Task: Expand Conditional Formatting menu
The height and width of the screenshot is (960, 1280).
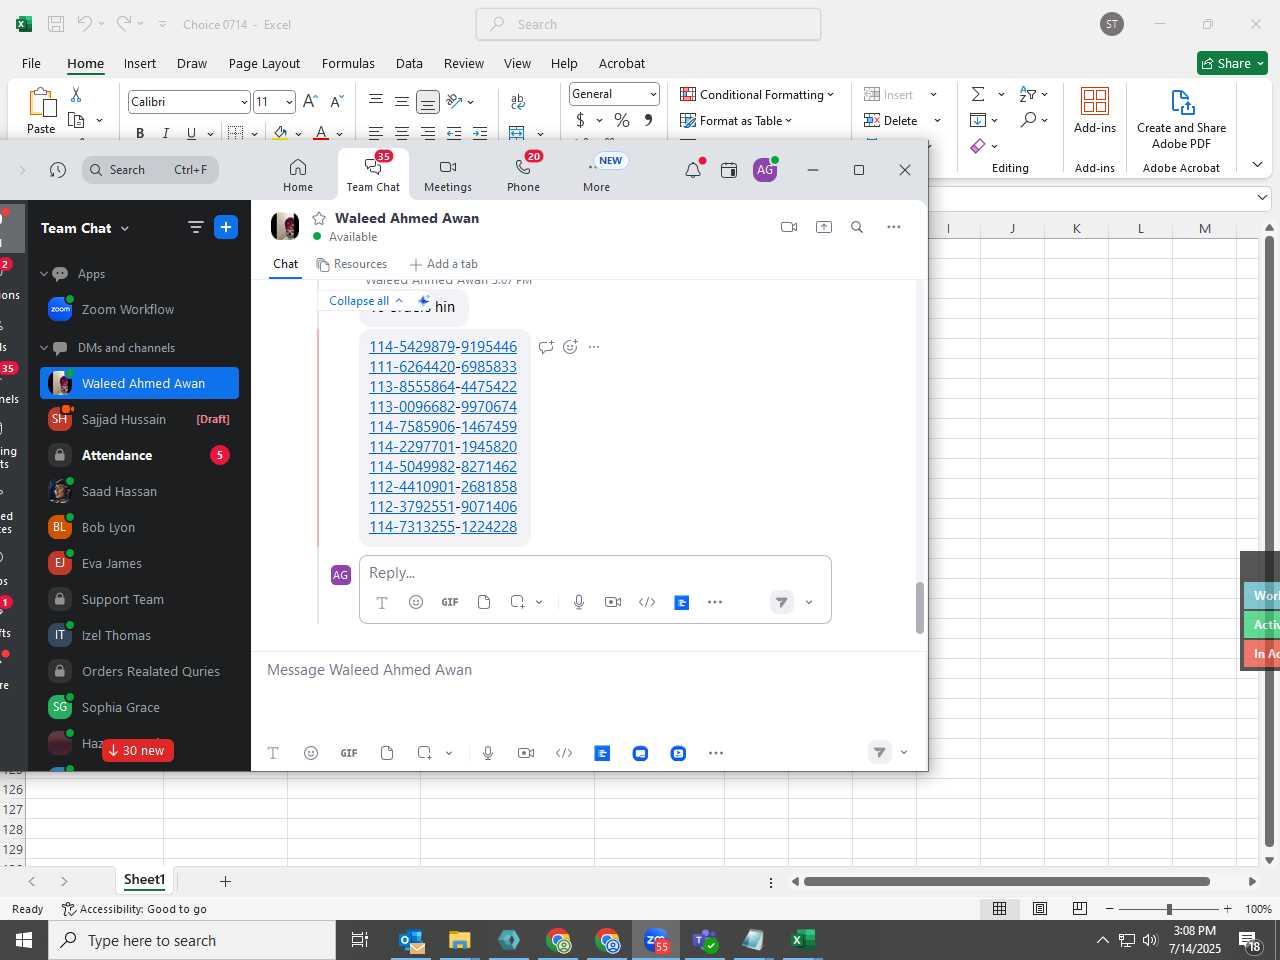Action: [x=757, y=94]
